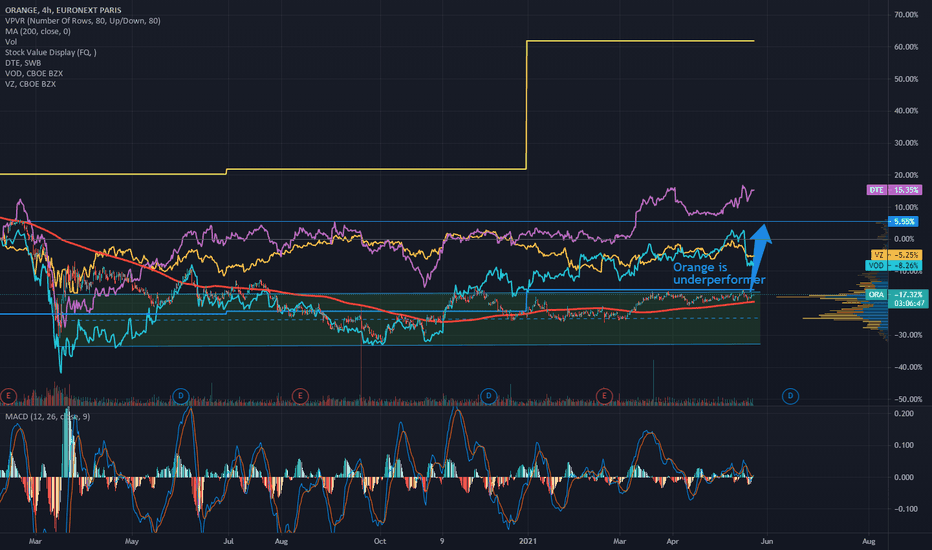The image size is (932, 550).
Task: Open the earnings E marker near March
Action: pos(8,395)
